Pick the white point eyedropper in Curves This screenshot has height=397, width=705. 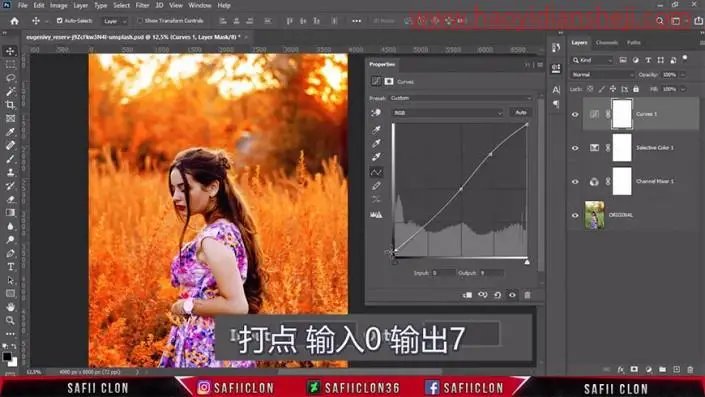click(x=376, y=156)
